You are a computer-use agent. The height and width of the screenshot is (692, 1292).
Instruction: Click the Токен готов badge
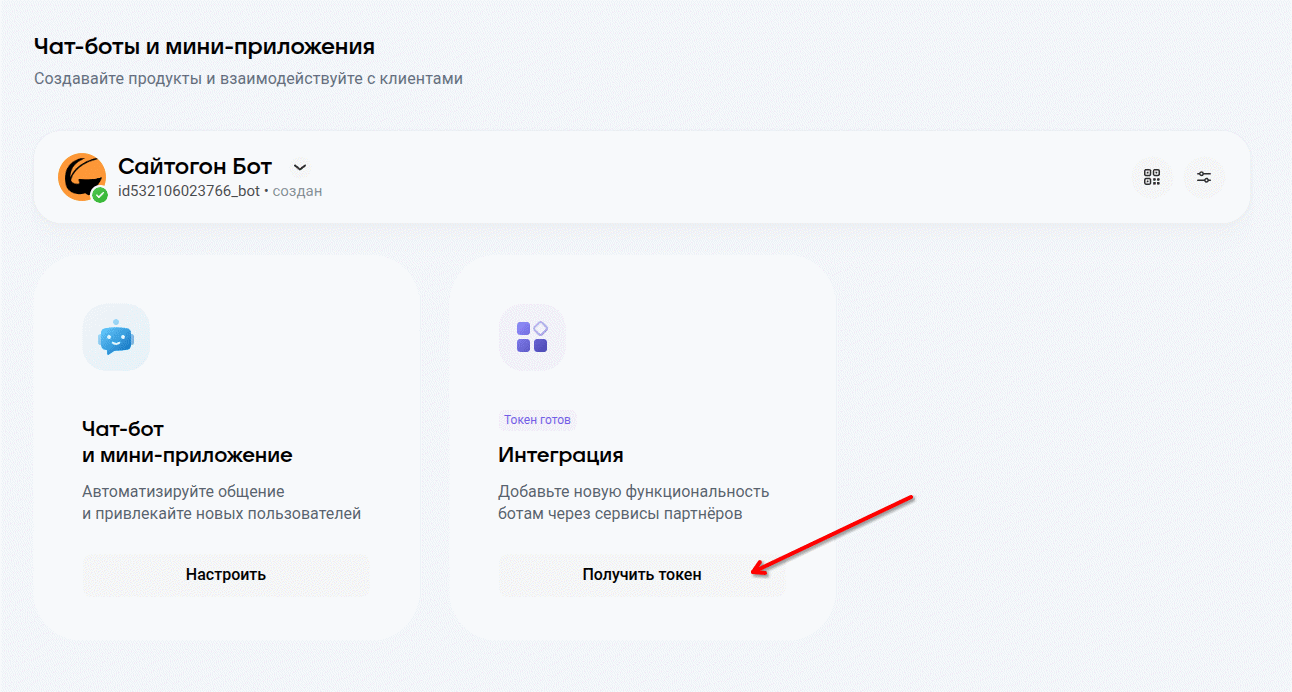click(537, 420)
